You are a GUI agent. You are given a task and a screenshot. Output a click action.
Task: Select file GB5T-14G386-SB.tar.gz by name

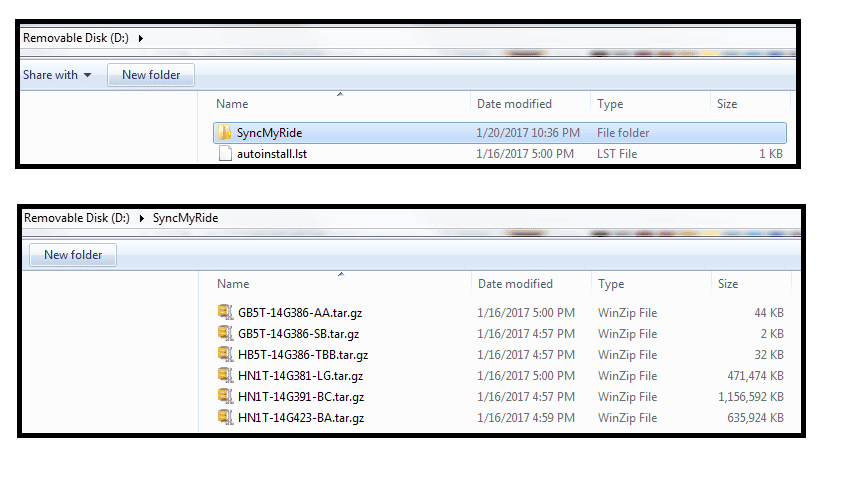click(299, 334)
